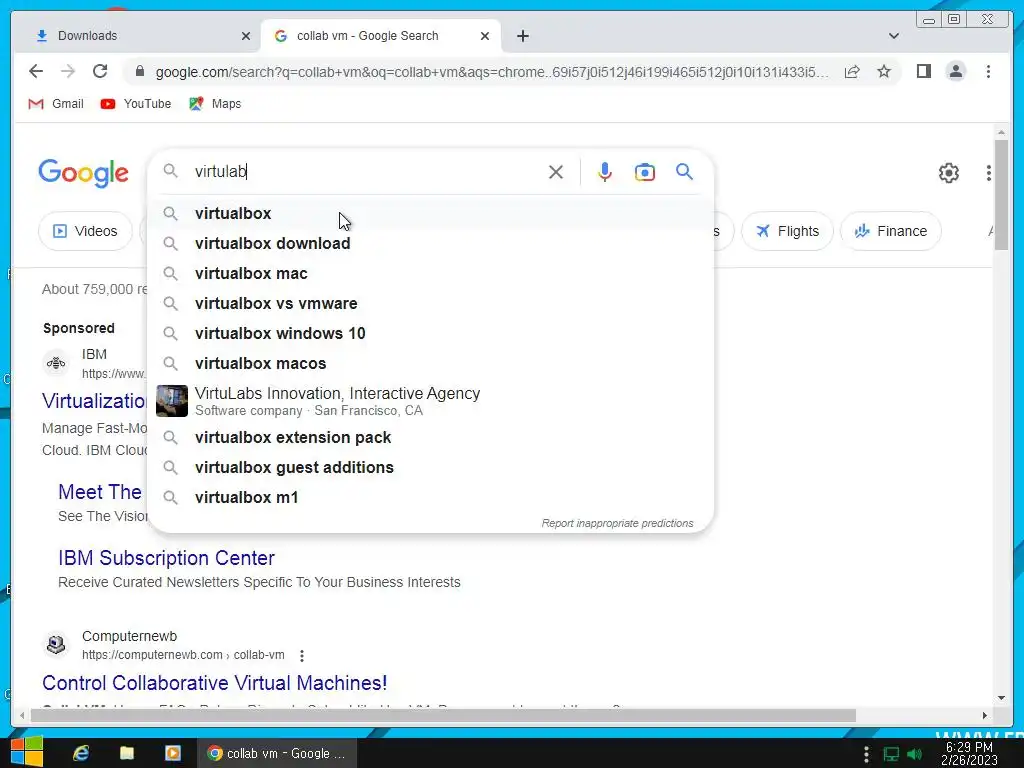View site info via the padlock icon
Image resolution: width=1024 pixels, height=768 pixels.
pyautogui.click(x=139, y=71)
